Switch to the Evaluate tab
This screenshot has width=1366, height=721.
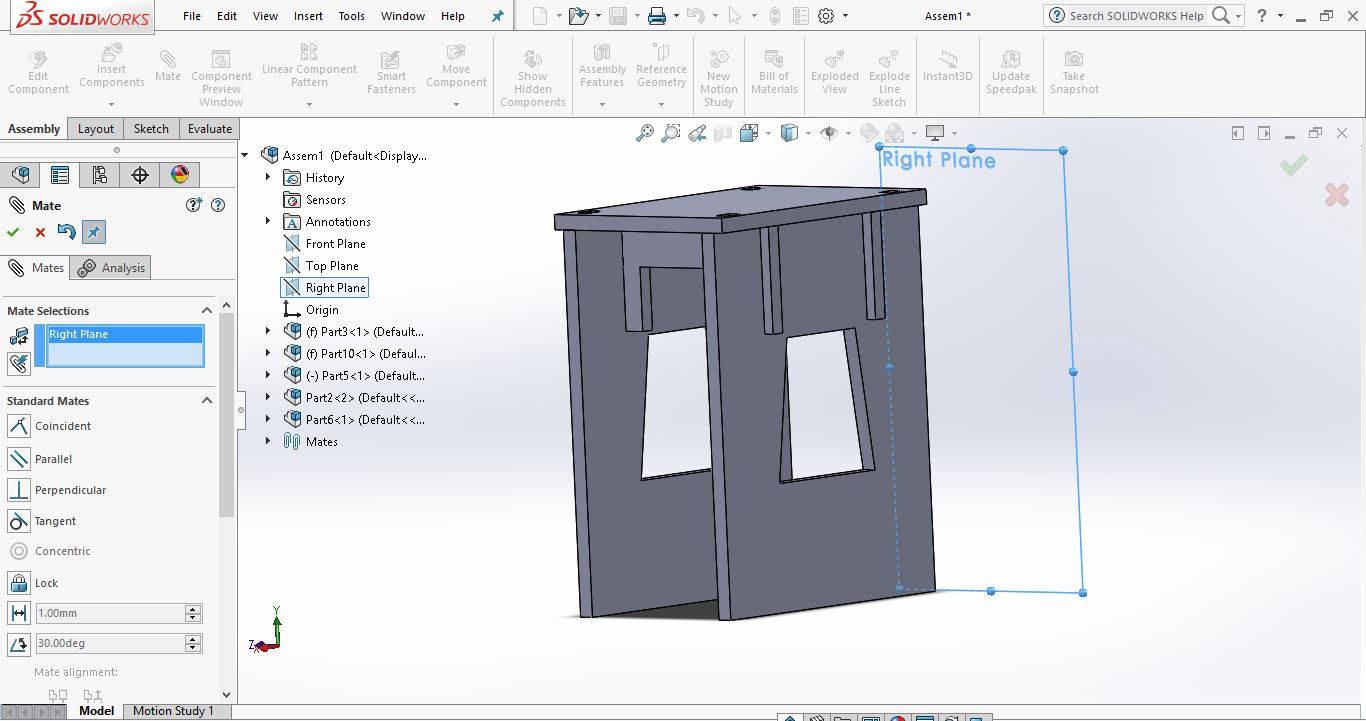210,129
